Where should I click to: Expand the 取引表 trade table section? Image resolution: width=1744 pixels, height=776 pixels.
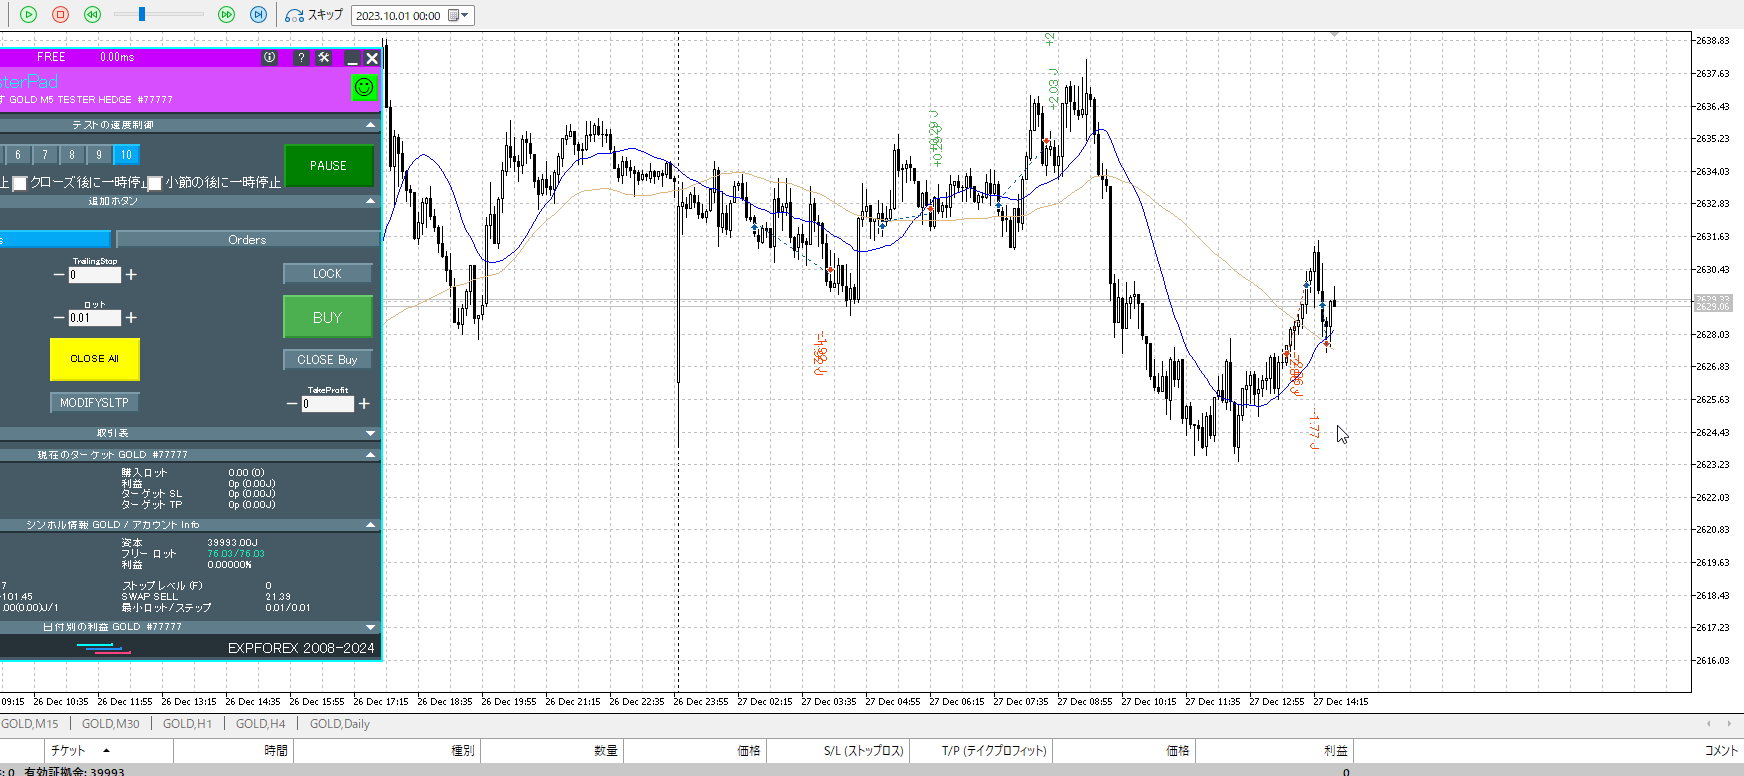[x=371, y=433]
